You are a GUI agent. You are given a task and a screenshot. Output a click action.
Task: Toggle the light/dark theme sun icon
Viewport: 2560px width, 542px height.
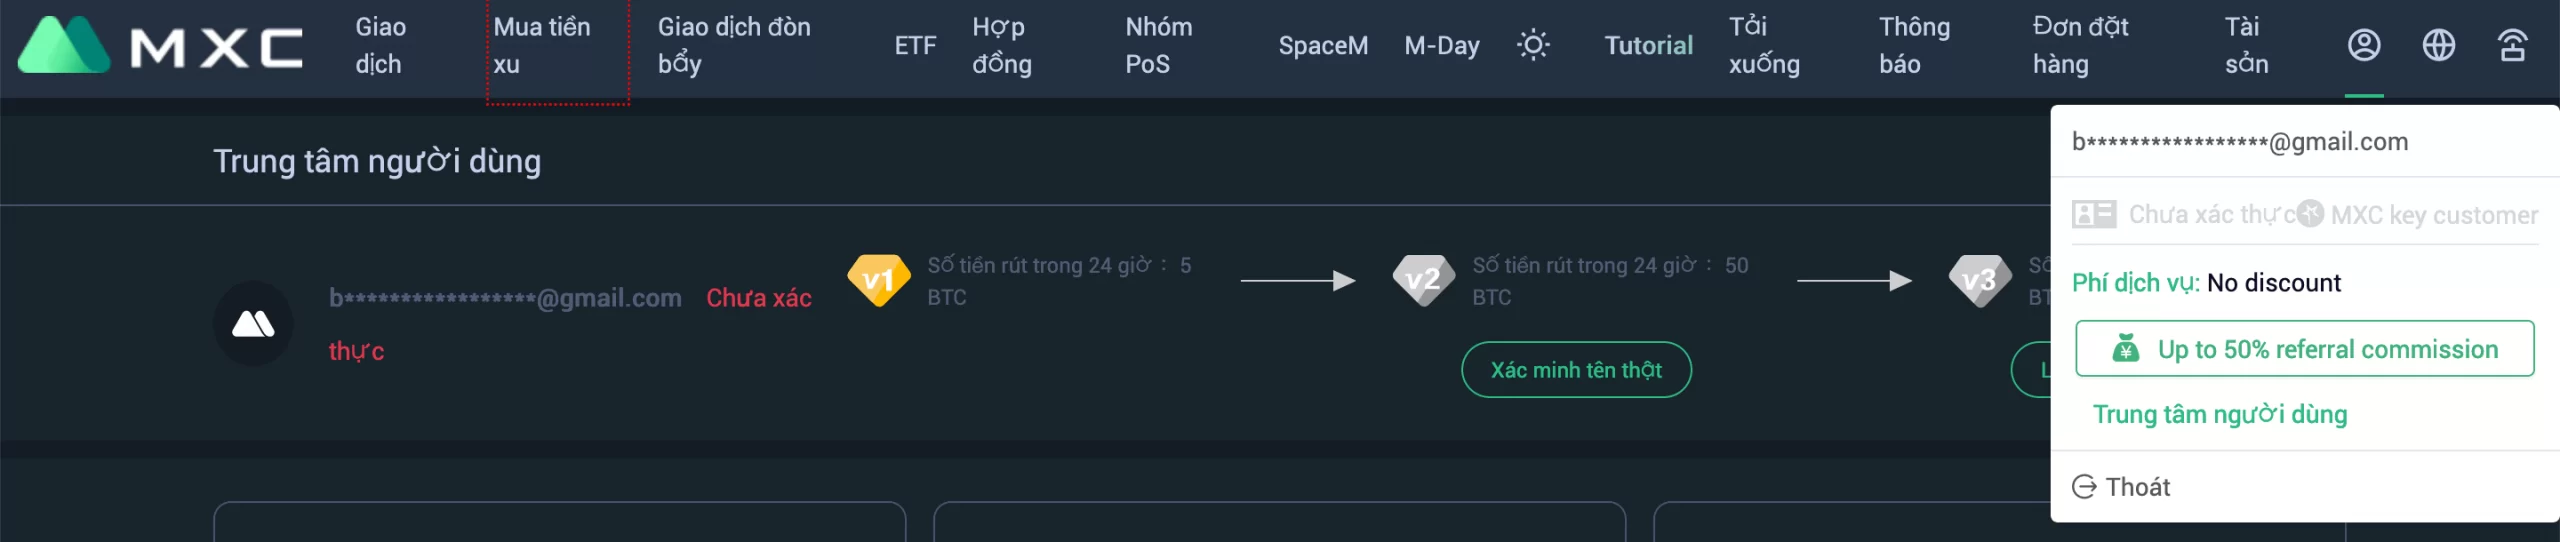point(1532,45)
